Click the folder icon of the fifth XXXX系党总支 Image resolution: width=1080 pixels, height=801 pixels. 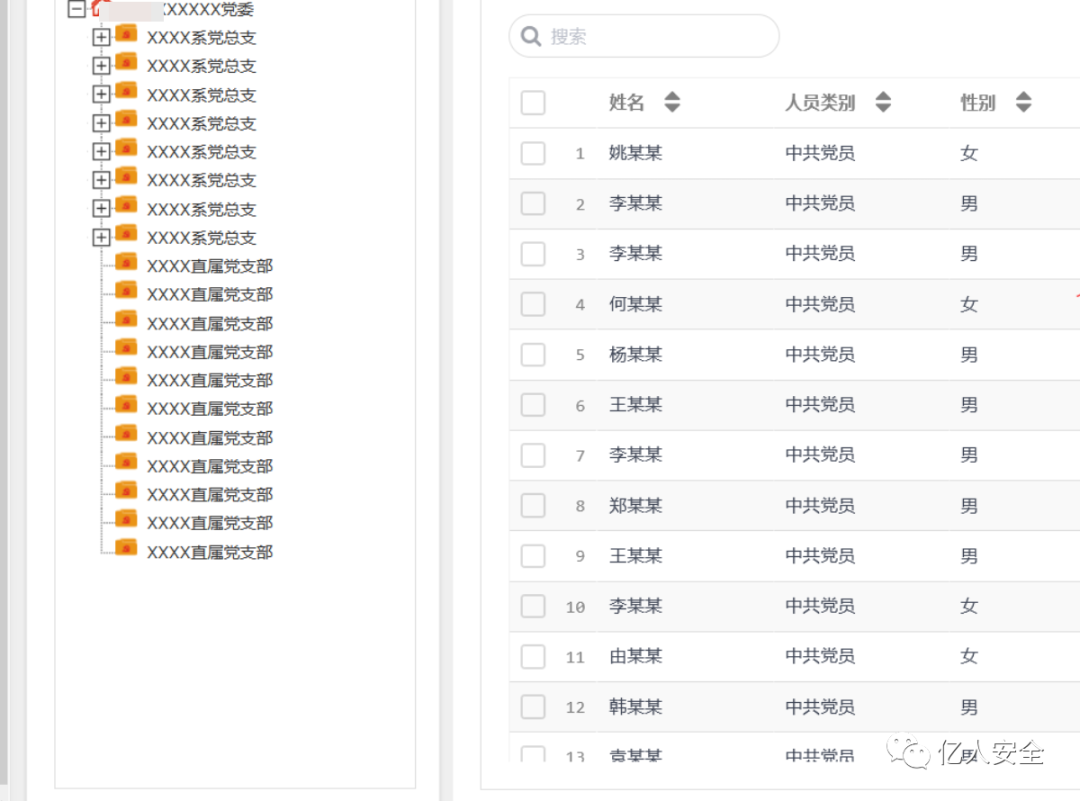point(127,151)
